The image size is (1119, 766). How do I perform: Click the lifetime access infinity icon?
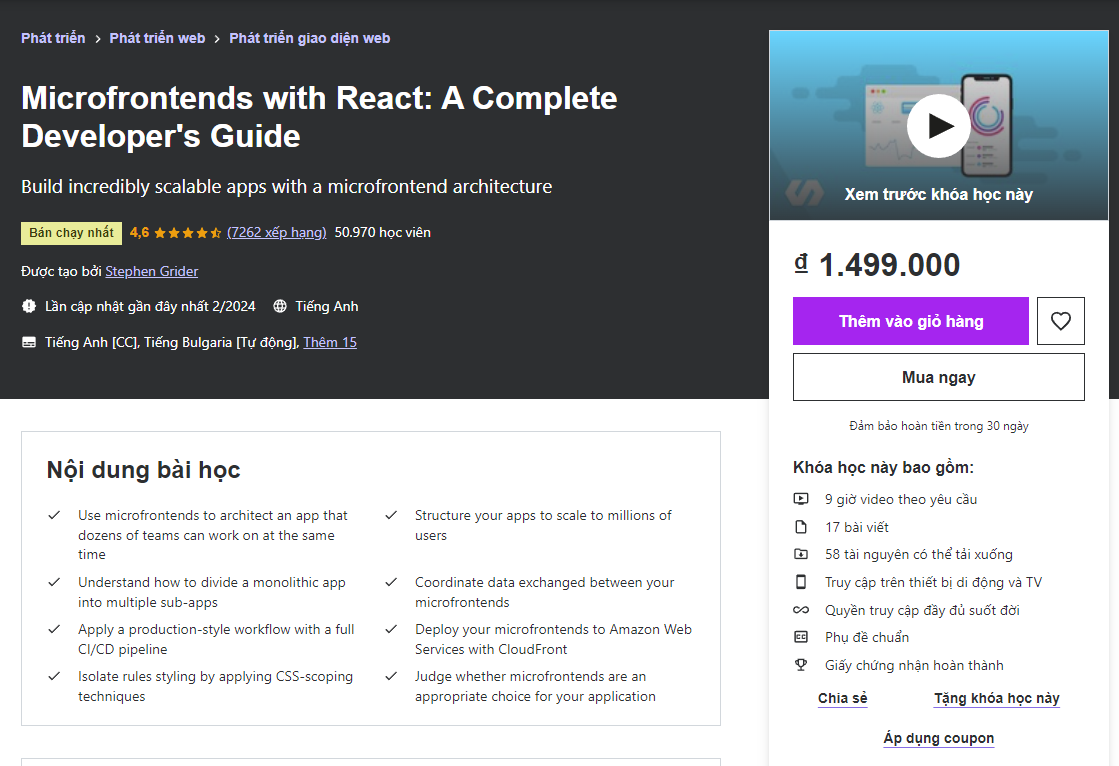pos(801,610)
